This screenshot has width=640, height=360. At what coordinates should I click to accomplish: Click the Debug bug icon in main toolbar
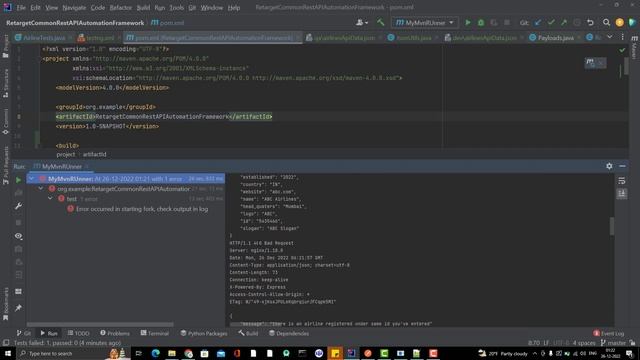481,23
